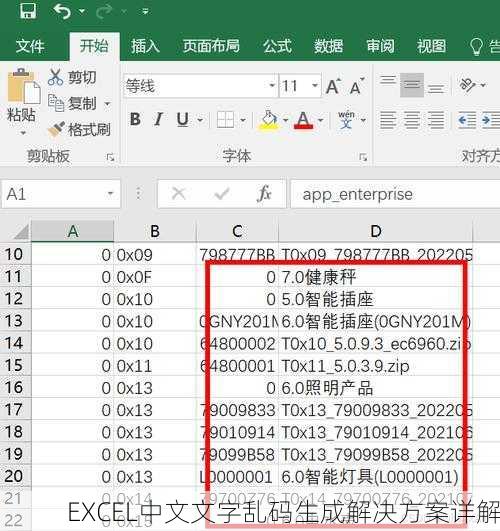Select row 15 header

point(15,365)
